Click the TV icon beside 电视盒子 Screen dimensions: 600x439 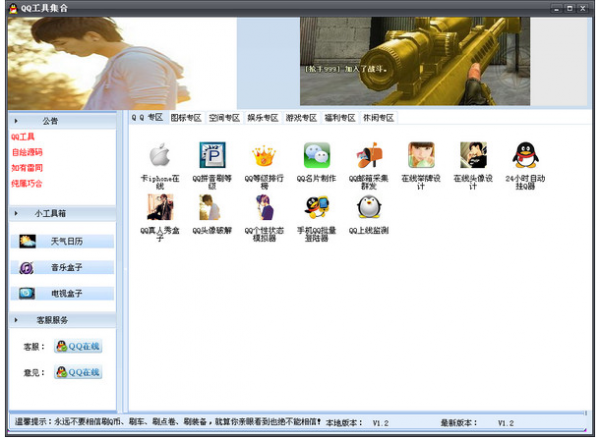coord(27,294)
